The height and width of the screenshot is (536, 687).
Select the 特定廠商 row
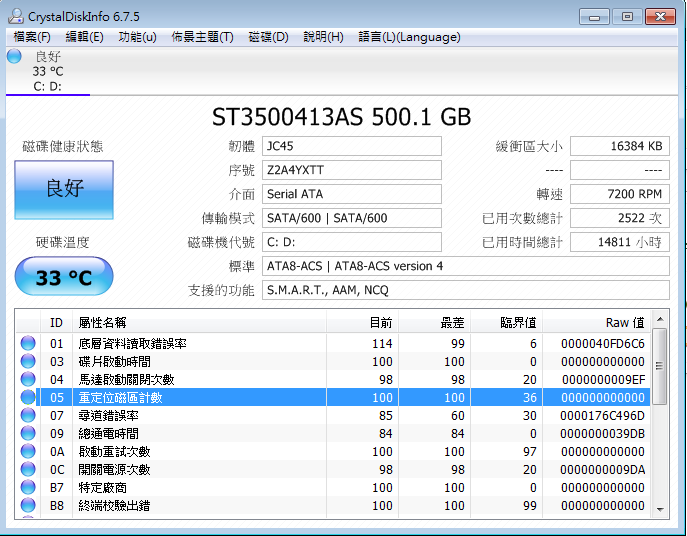coord(333,487)
